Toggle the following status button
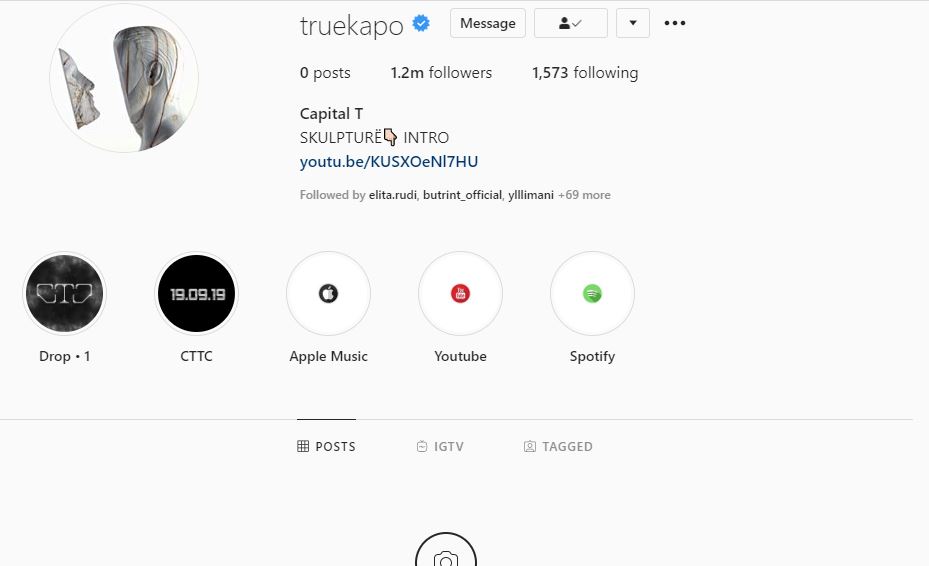The image size is (929, 566). click(571, 23)
